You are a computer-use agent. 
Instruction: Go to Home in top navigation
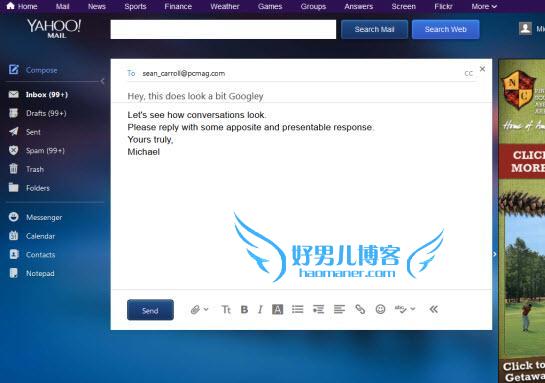coord(22,6)
